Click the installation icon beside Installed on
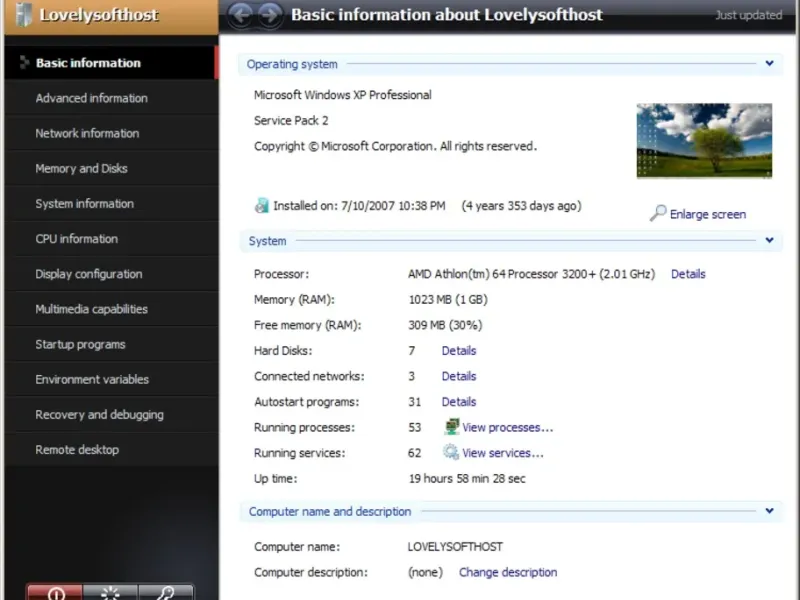Image resolution: width=800 pixels, height=600 pixels. tap(261, 205)
